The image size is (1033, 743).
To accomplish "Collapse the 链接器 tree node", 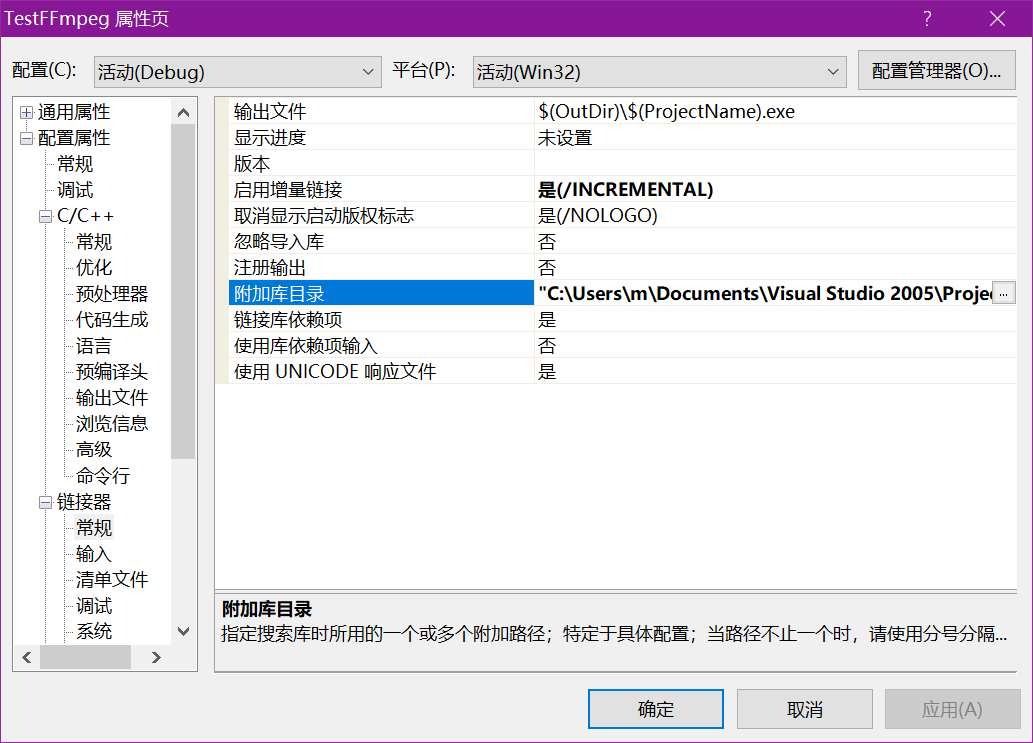I will [45, 503].
